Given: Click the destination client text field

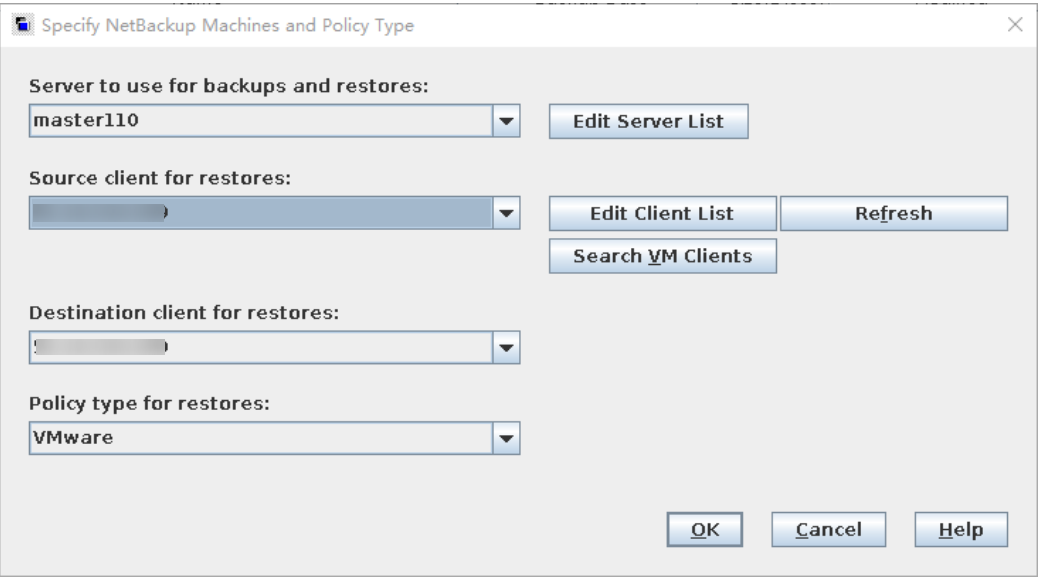Looking at the screenshot, I should click(x=260, y=348).
